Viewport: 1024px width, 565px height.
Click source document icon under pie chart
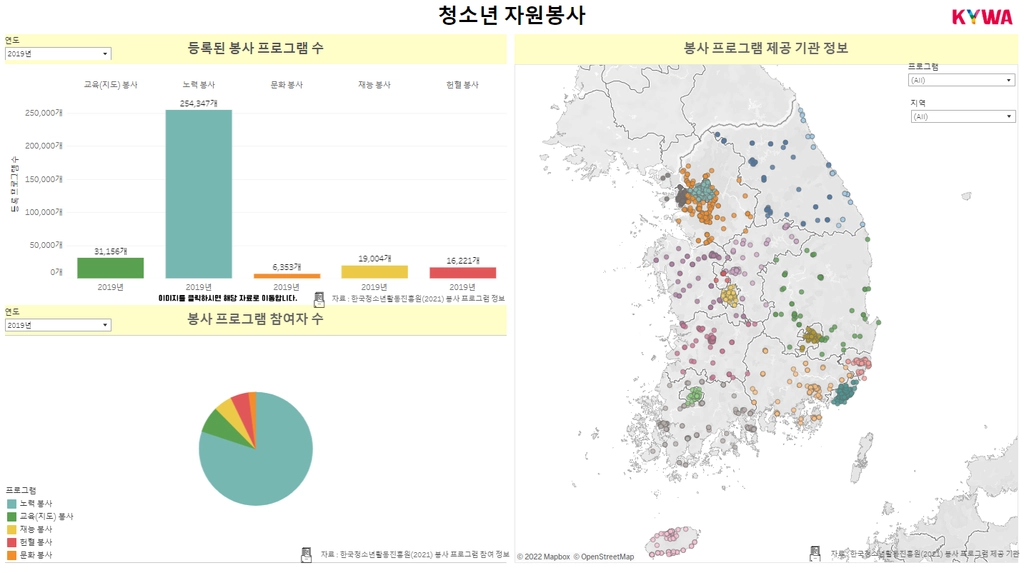pos(306,555)
